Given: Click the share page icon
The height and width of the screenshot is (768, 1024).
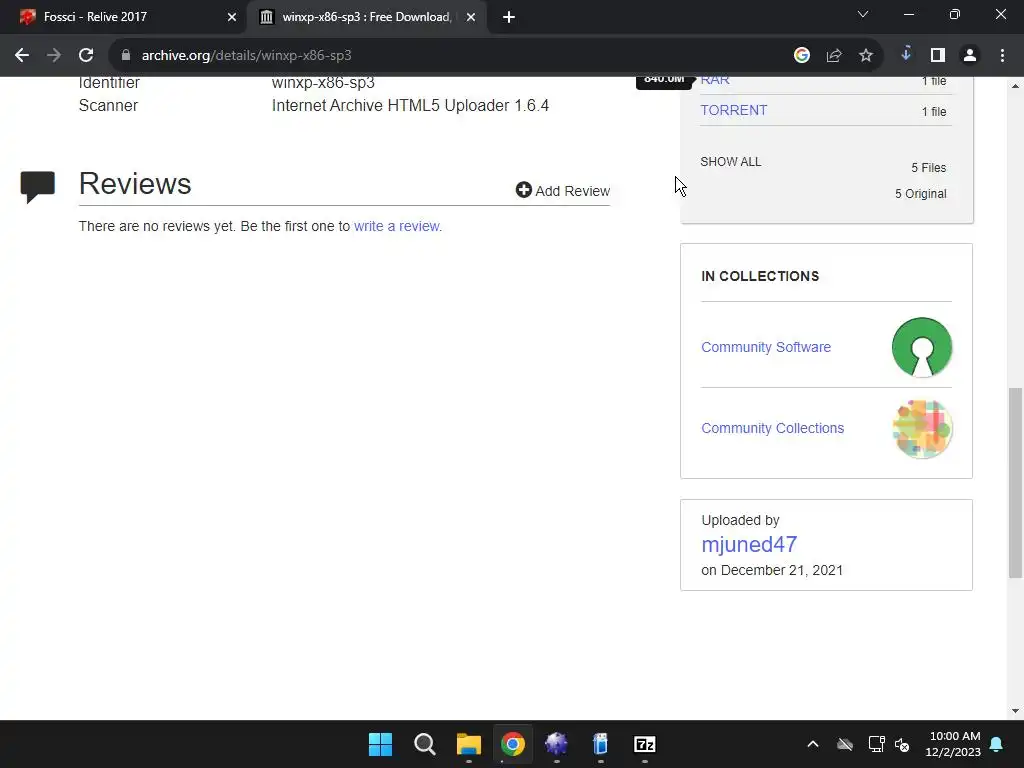Looking at the screenshot, I should coord(834,56).
